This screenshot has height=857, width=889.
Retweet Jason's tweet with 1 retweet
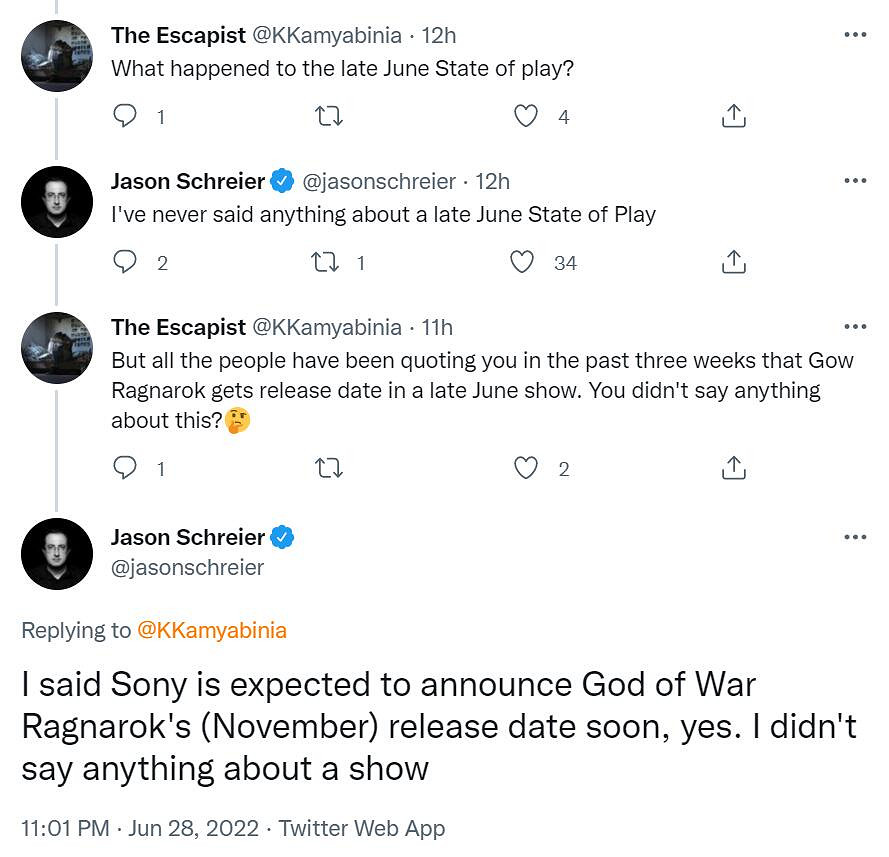click(x=325, y=262)
